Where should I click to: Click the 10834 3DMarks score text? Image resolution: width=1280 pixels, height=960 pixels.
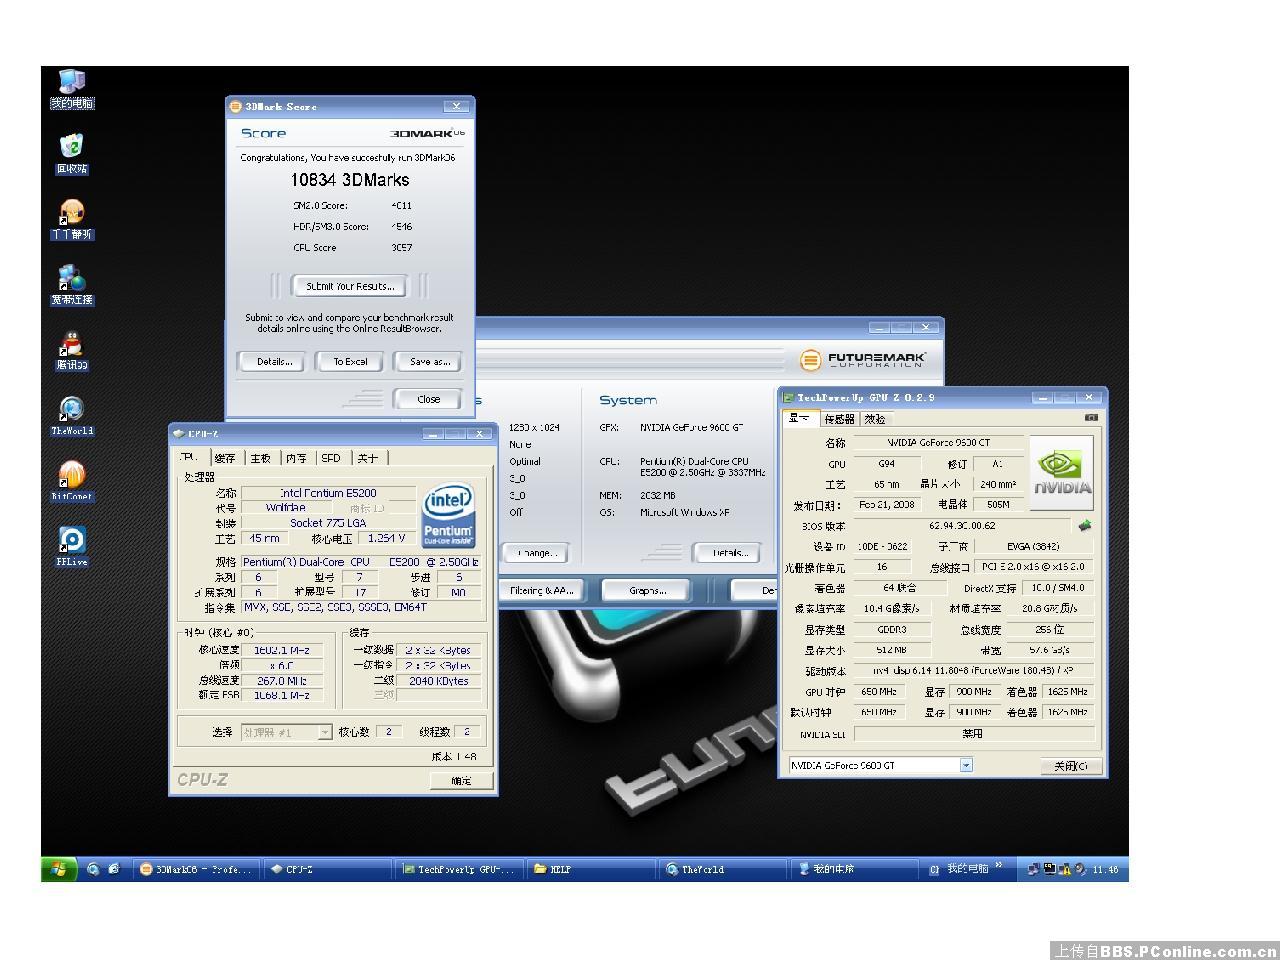point(350,180)
